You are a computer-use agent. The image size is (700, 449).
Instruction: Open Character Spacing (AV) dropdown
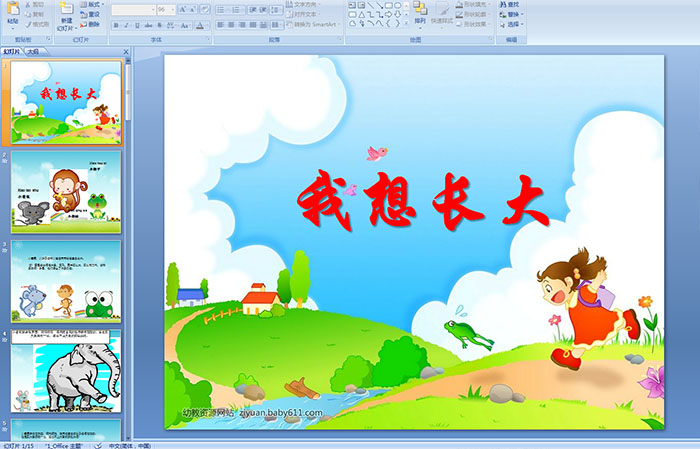tap(172, 25)
